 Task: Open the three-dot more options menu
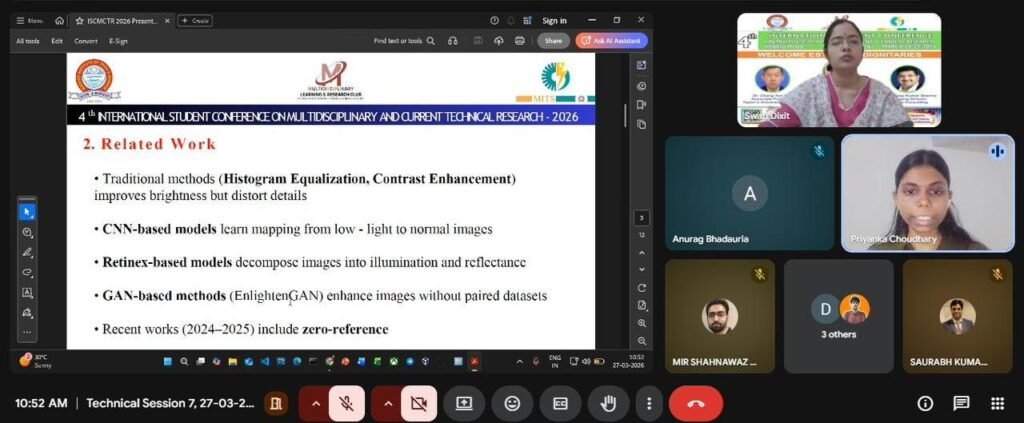pos(649,403)
